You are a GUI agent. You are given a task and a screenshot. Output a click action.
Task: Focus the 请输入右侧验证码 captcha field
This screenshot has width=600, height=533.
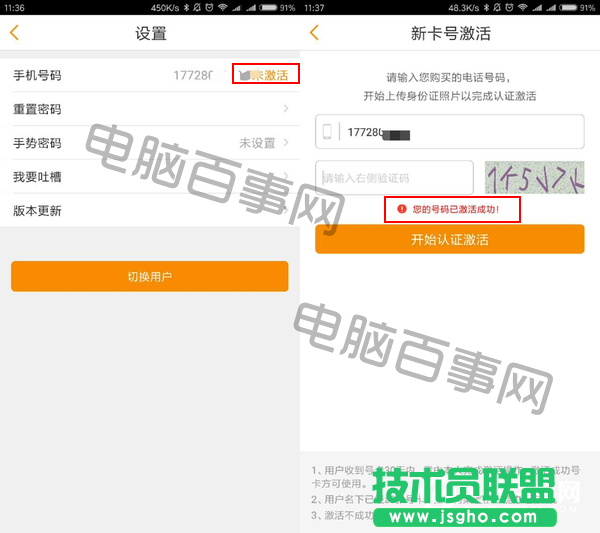click(x=394, y=178)
